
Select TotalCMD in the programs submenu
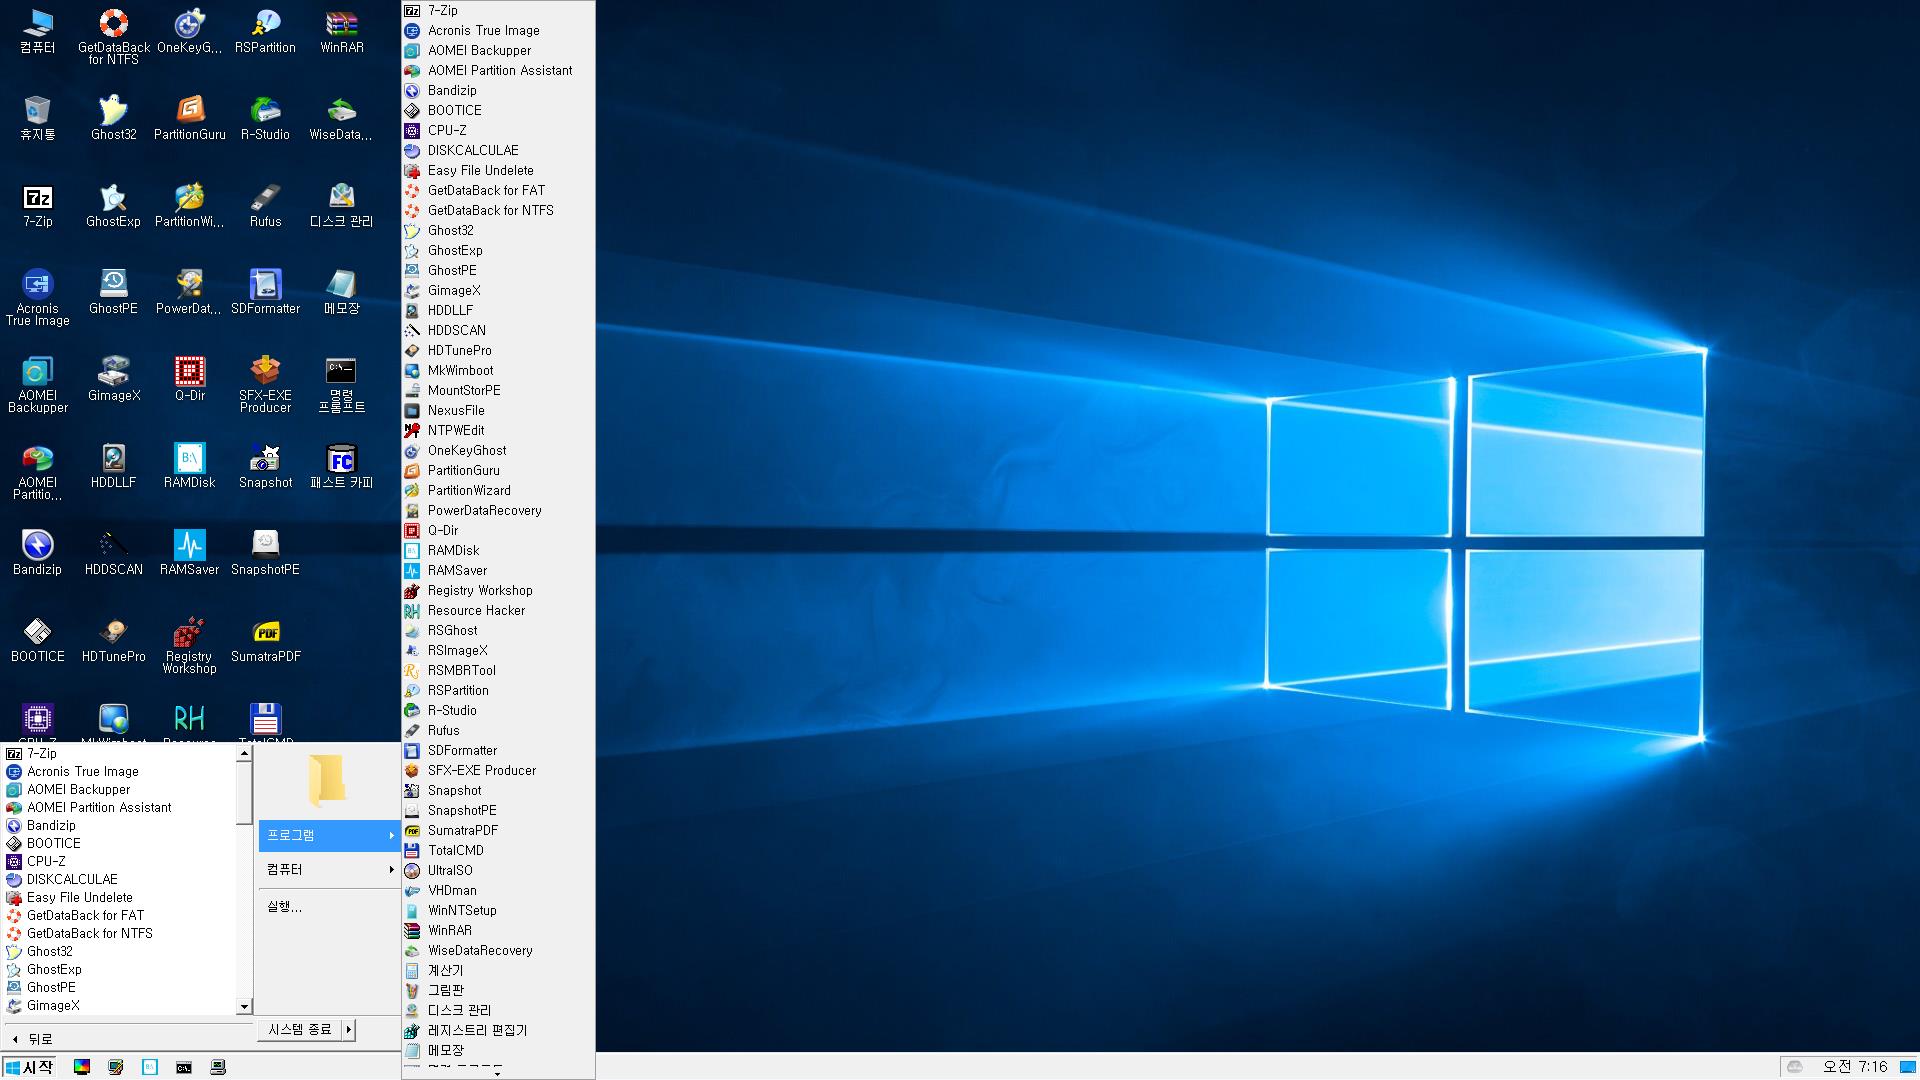click(x=498, y=850)
